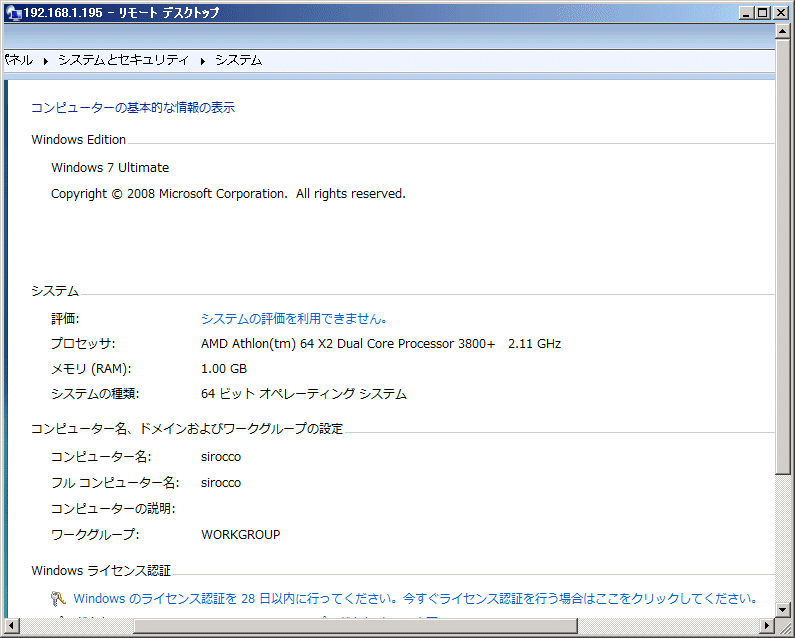Click the vertical scrollbar thumb
Screen dimensions: 795x638
click(x=782, y=257)
